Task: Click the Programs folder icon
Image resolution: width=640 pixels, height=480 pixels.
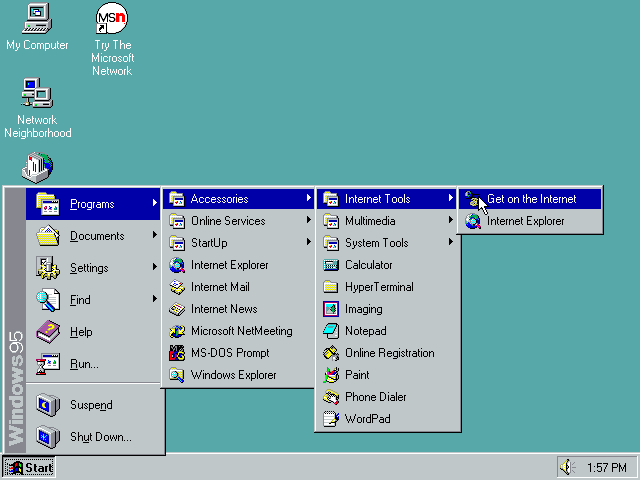Action: click(x=48, y=204)
